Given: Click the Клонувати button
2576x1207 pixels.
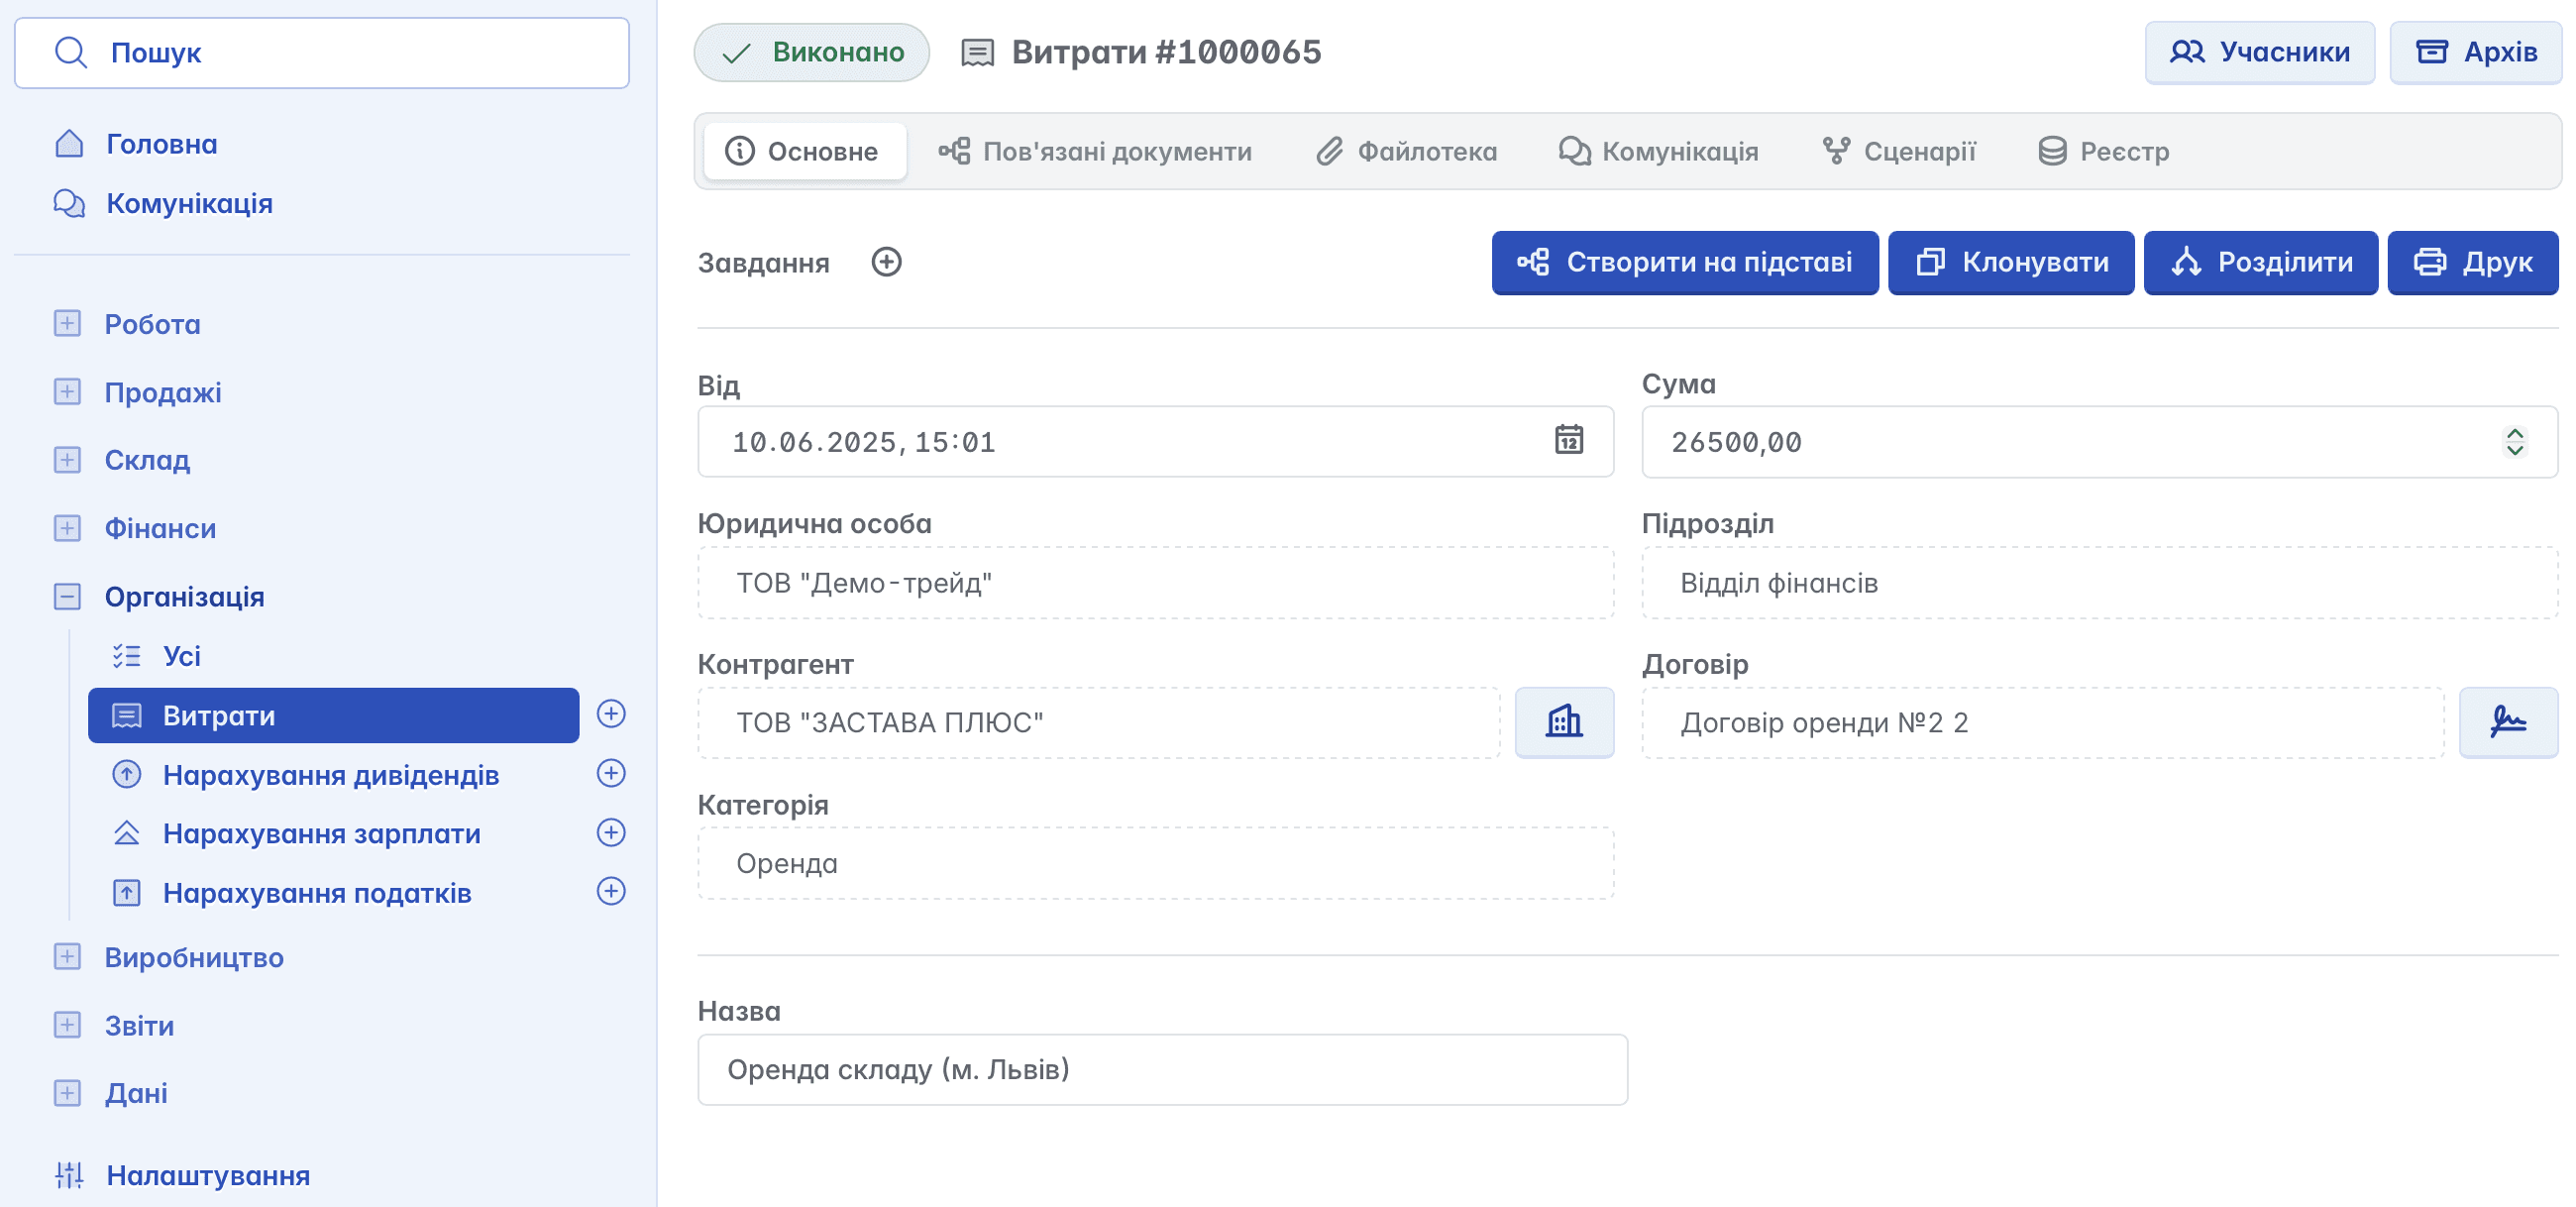Looking at the screenshot, I should pyautogui.click(x=2010, y=263).
